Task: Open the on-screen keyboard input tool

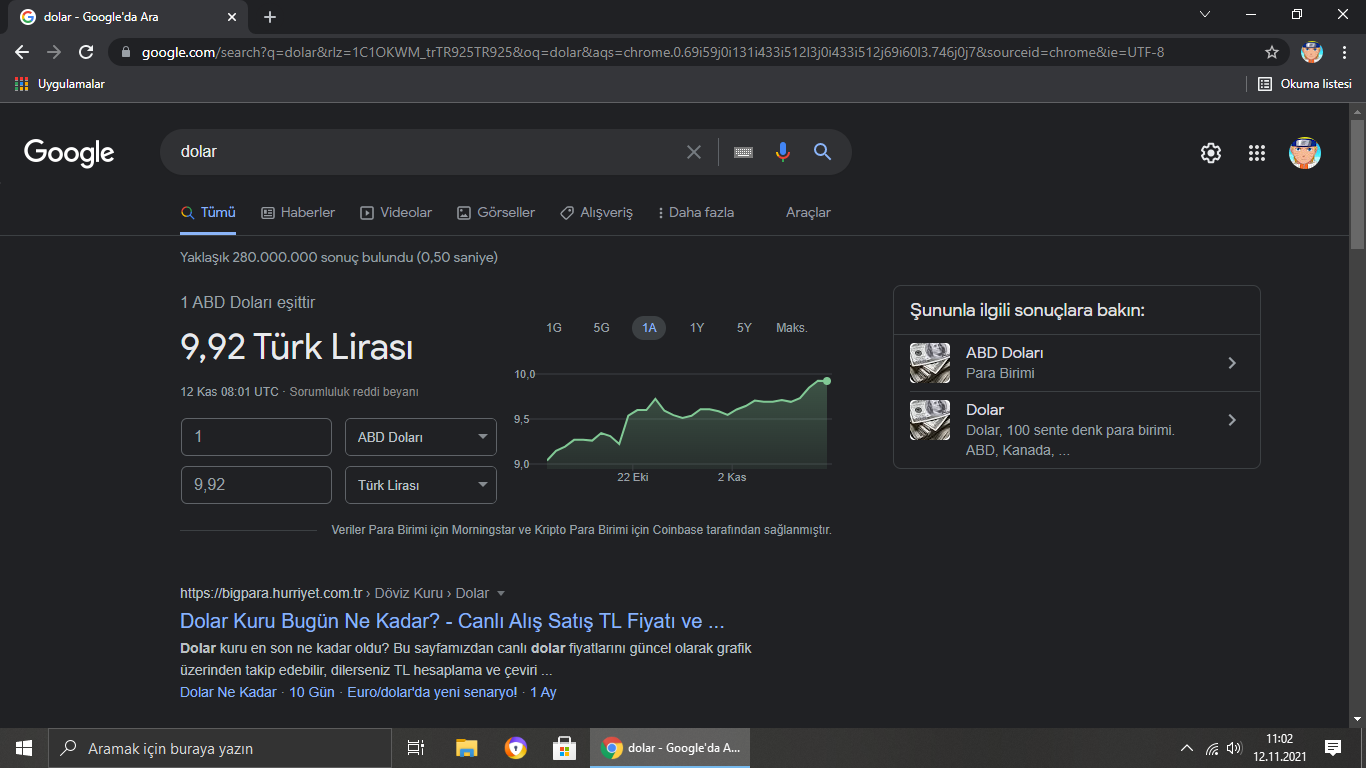Action: point(743,152)
